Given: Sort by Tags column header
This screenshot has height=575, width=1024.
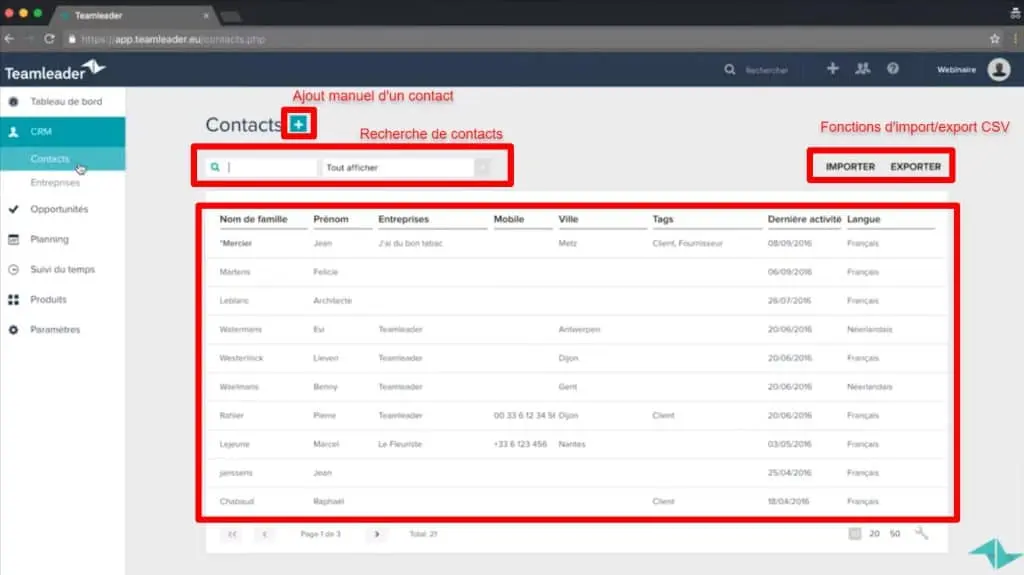Looking at the screenshot, I should pyautogui.click(x=662, y=219).
